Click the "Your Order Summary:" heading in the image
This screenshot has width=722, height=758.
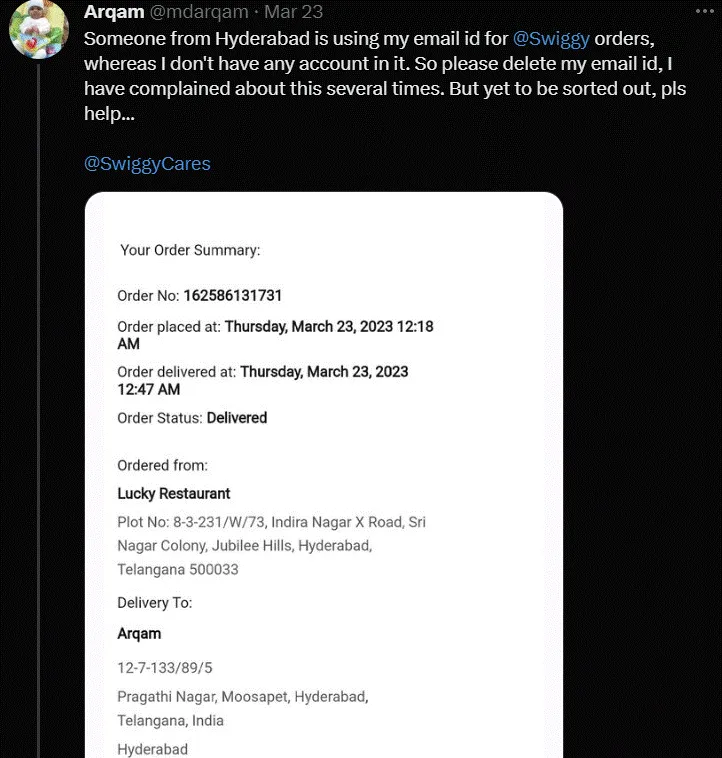pos(190,250)
